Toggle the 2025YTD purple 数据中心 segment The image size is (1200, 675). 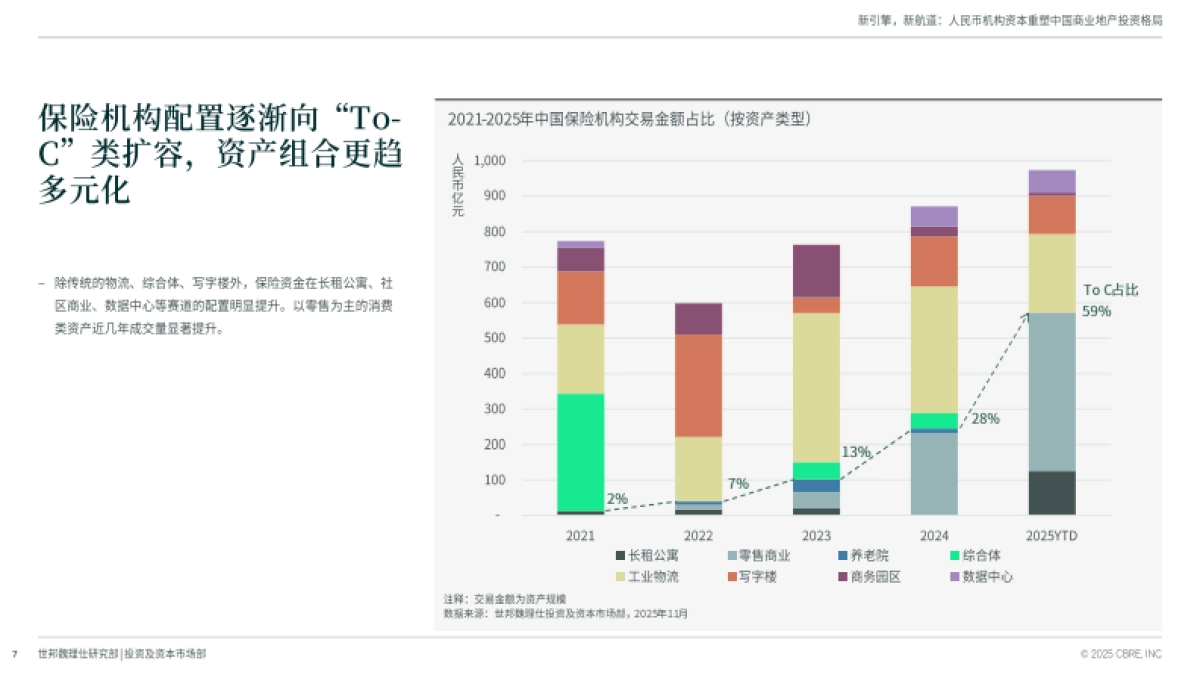(x=1050, y=180)
